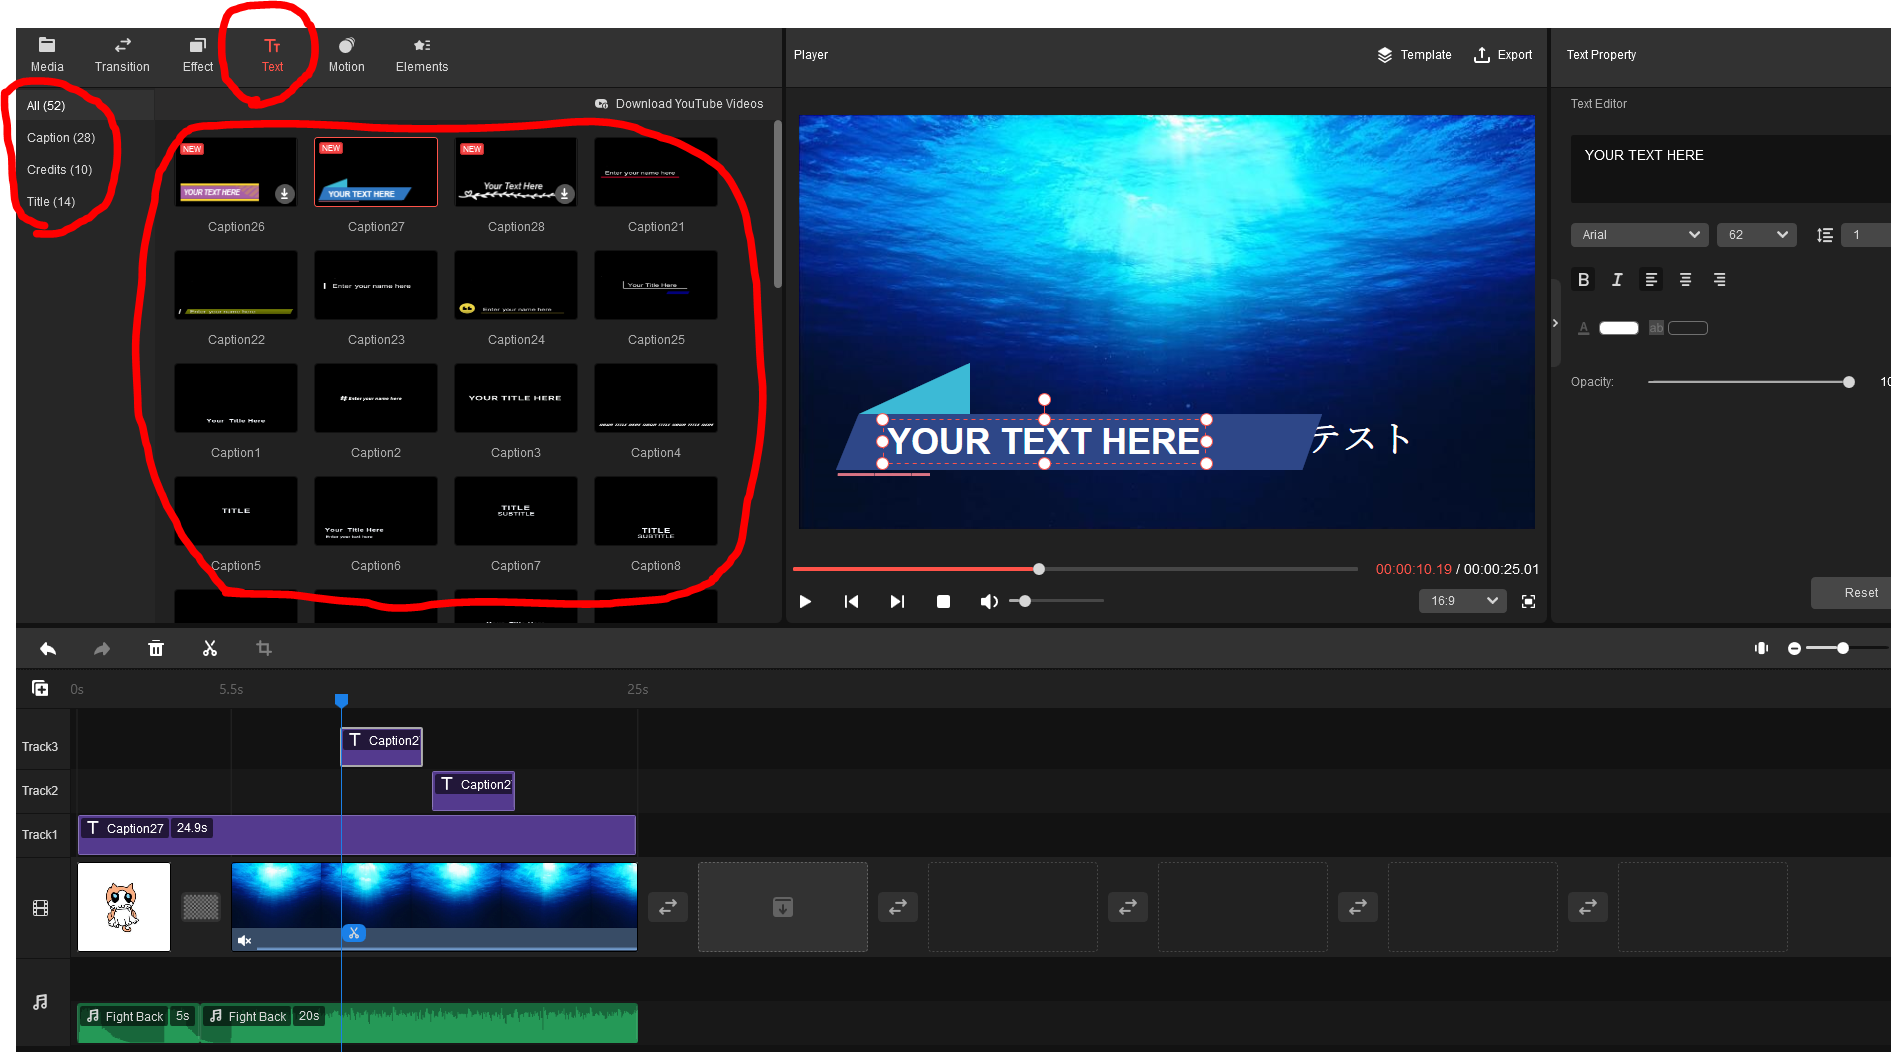Select the Title (14) category
The height and width of the screenshot is (1052, 1891).
(x=51, y=202)
